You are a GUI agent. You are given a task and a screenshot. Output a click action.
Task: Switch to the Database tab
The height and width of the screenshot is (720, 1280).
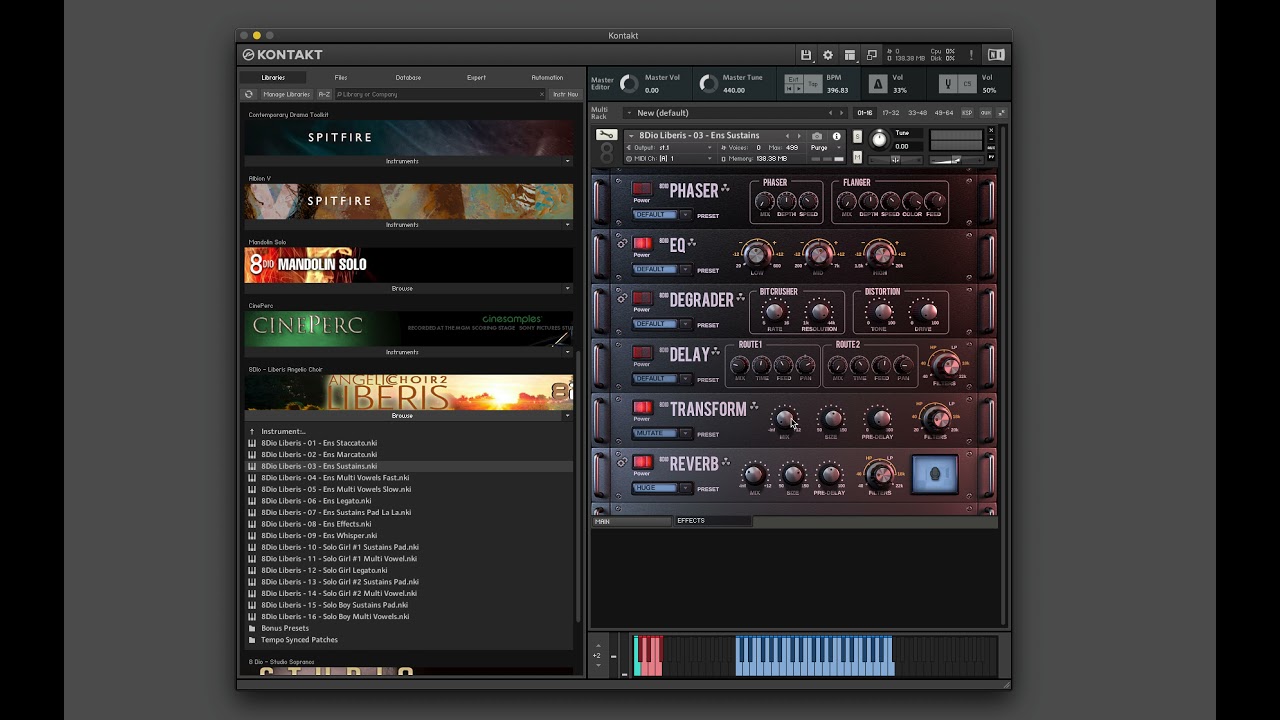tap(408, 77)
